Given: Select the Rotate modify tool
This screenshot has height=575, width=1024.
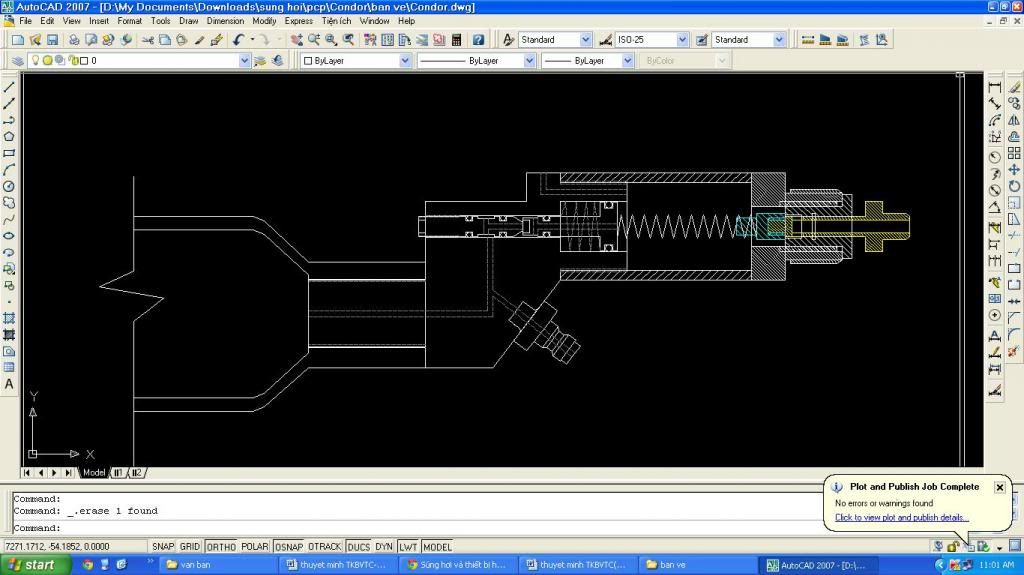Looking at the screenshot, I should click(x=1014, y=186).
